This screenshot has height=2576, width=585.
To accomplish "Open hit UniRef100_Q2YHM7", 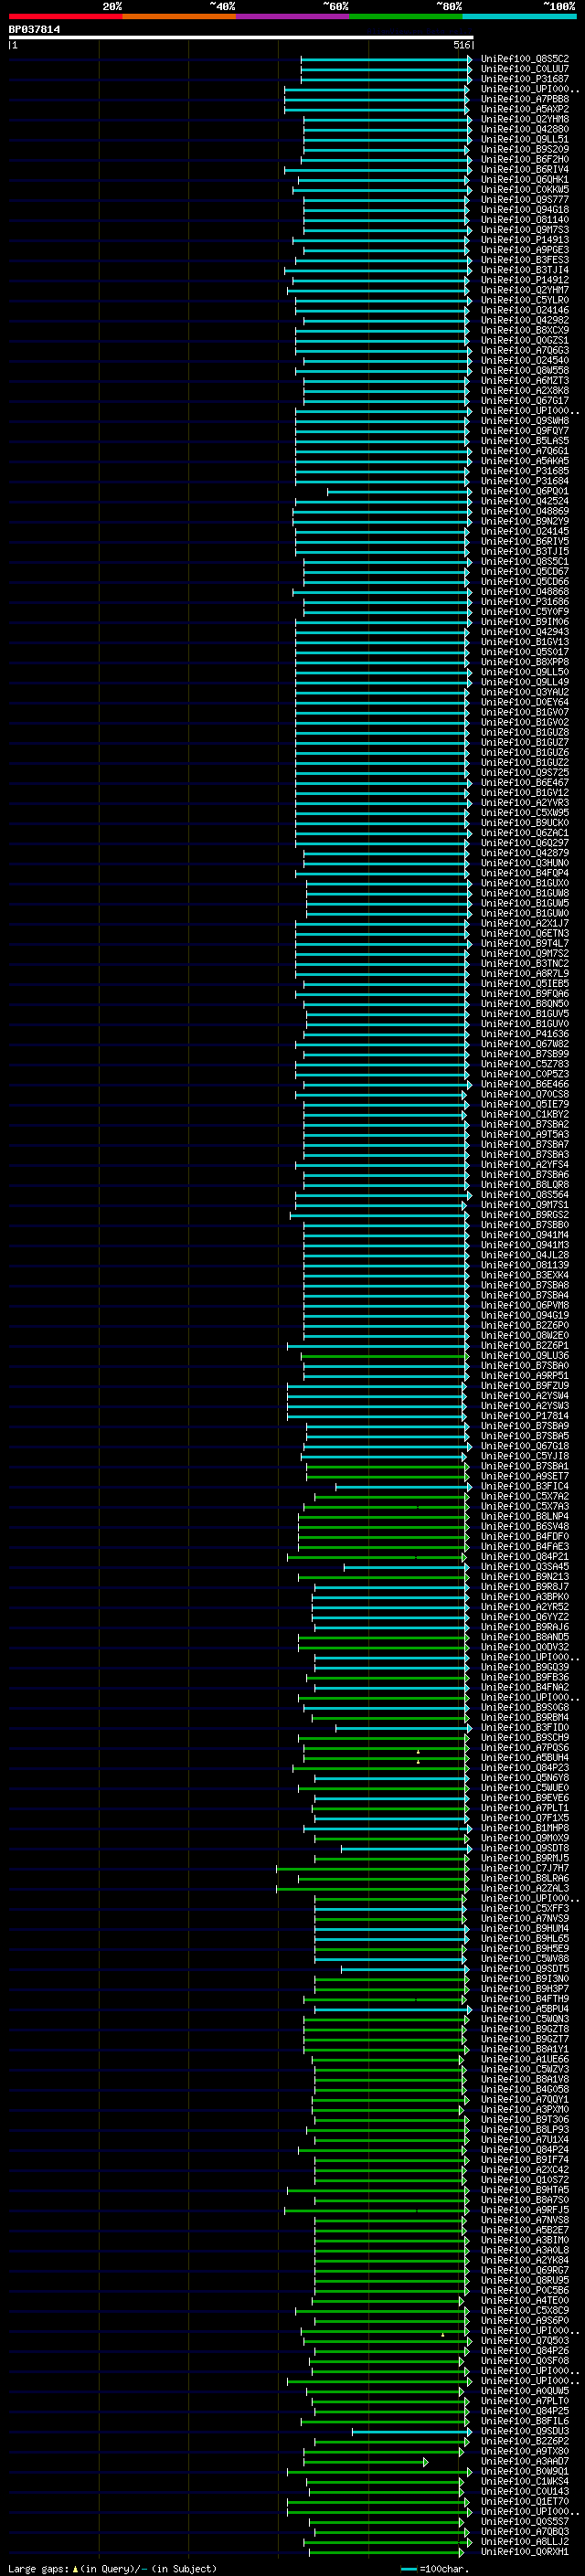I will [x=524, y=290].
